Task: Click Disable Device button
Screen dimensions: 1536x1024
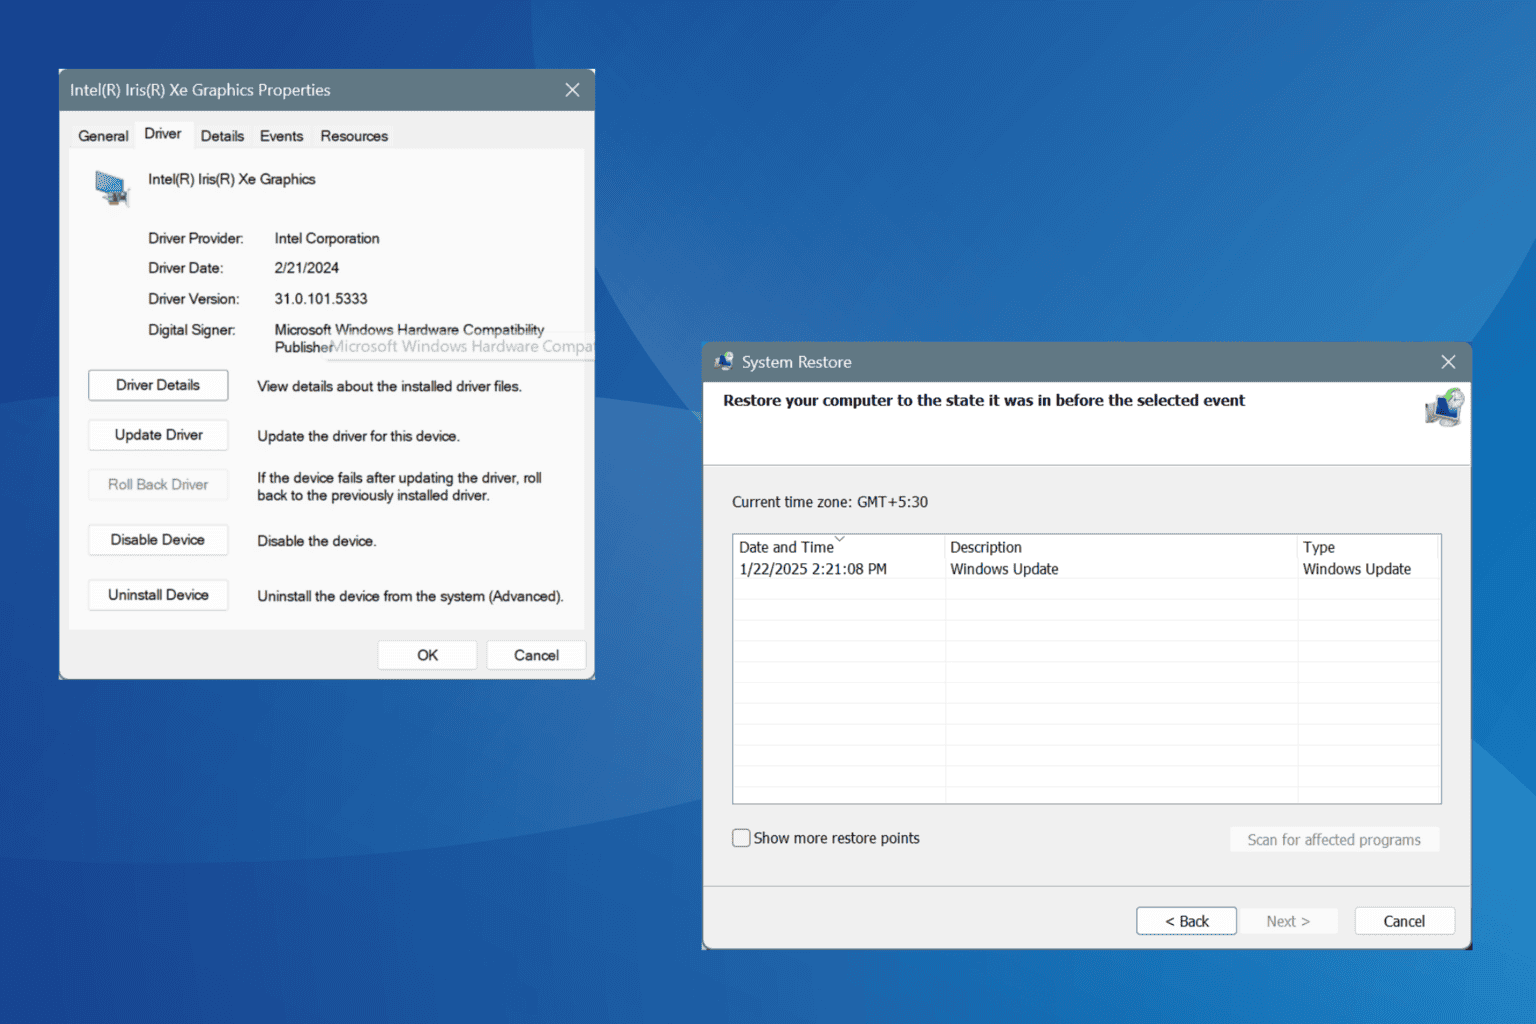Action: (158, 540)
